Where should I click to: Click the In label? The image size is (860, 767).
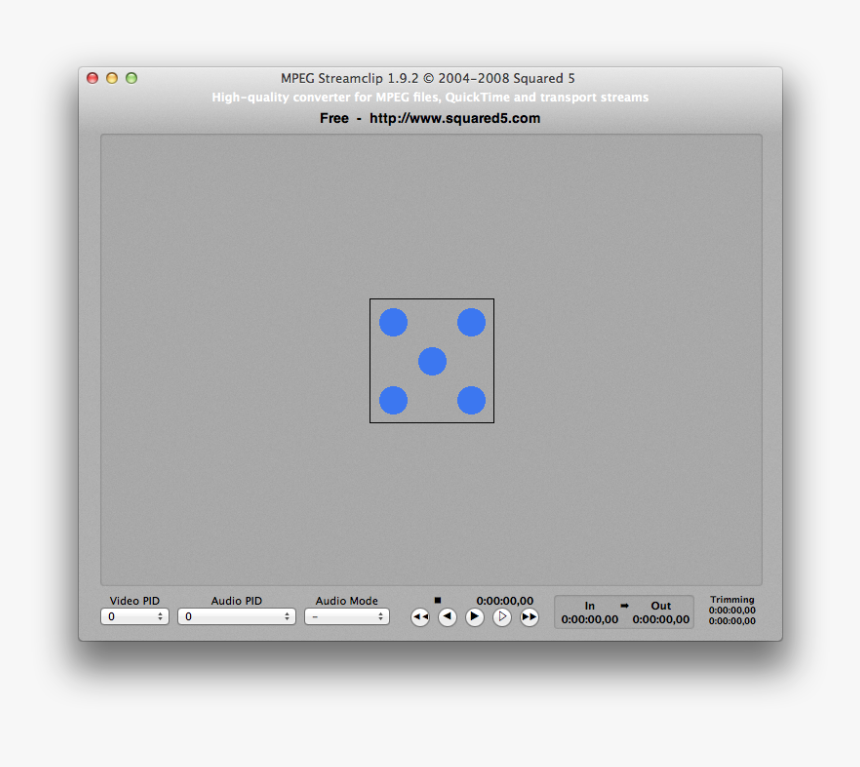click(590, 606)
